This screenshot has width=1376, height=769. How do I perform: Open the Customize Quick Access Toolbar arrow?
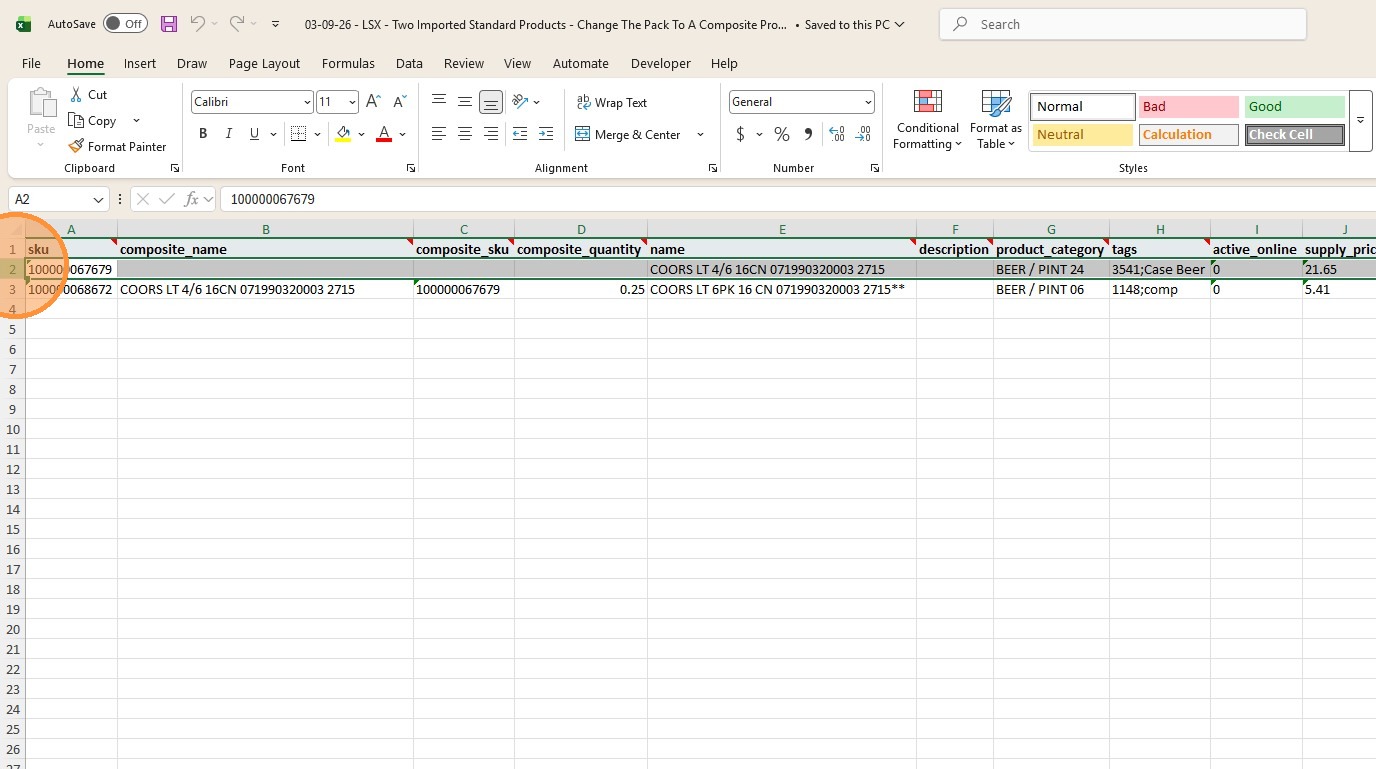coord(275,24)
